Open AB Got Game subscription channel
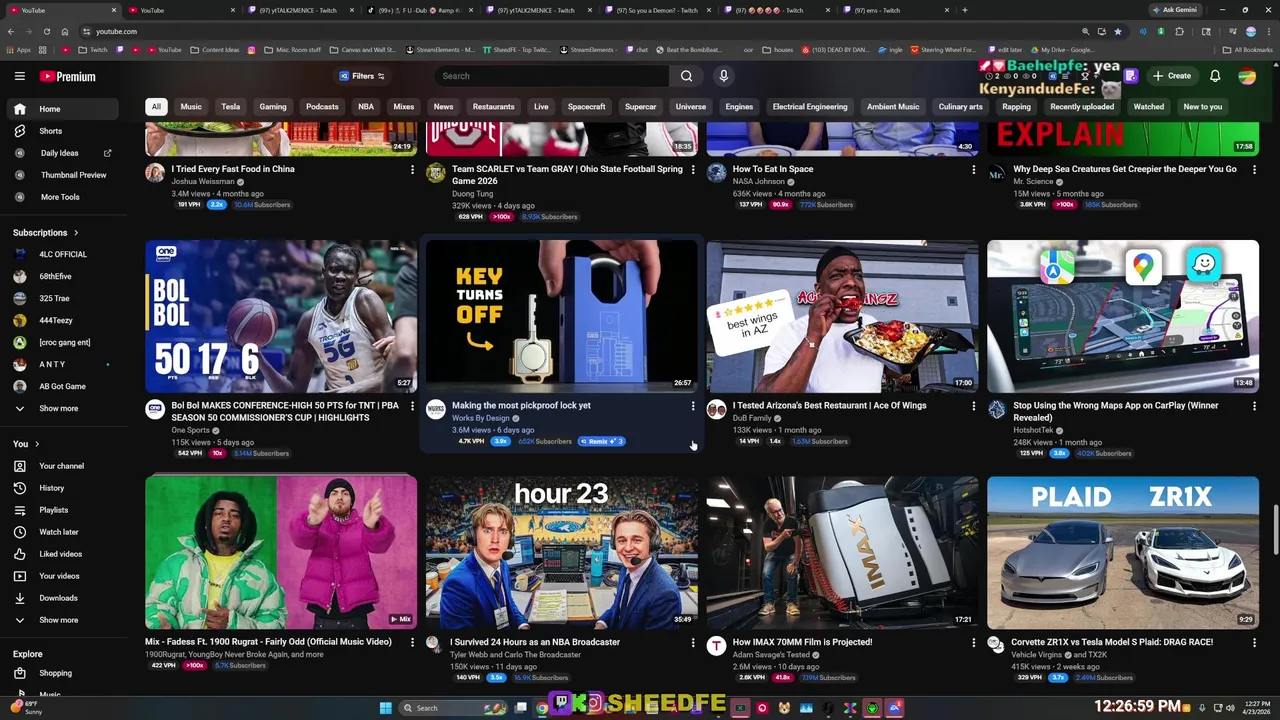 (x=62, y=386)
